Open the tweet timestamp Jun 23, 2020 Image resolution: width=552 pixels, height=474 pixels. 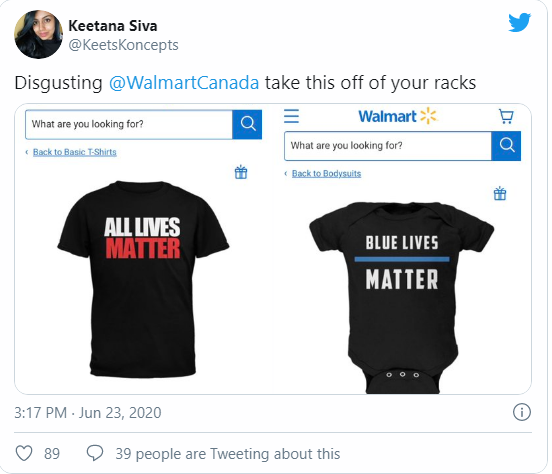tap(88, 413)
